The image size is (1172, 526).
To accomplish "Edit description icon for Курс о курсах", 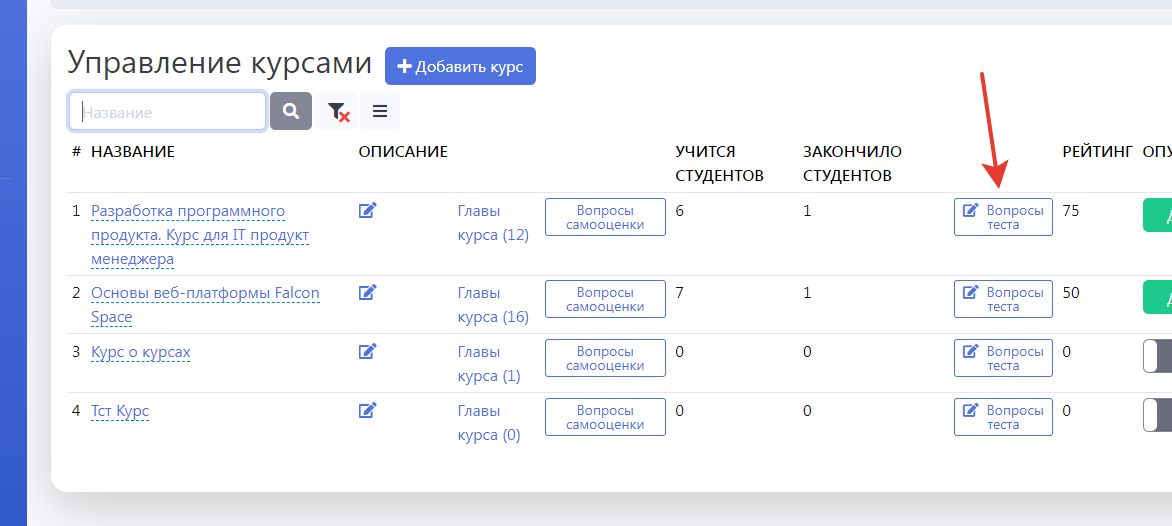I will (367, 351).
